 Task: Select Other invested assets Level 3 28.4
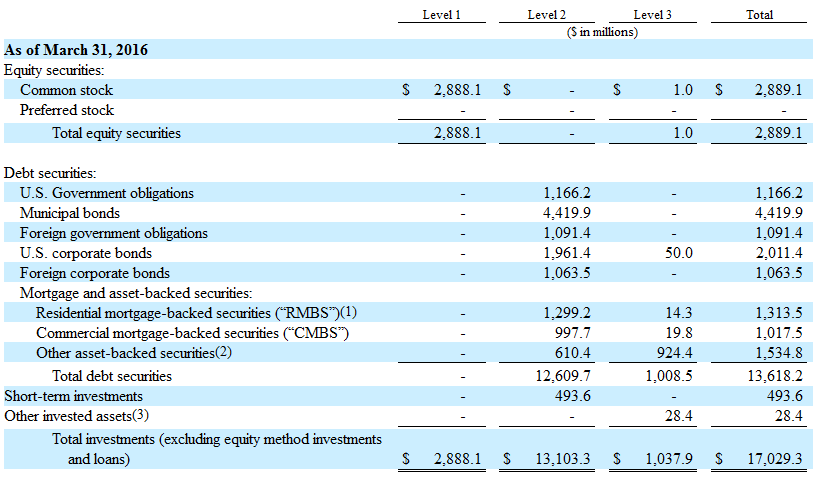(x=679, y=416)
